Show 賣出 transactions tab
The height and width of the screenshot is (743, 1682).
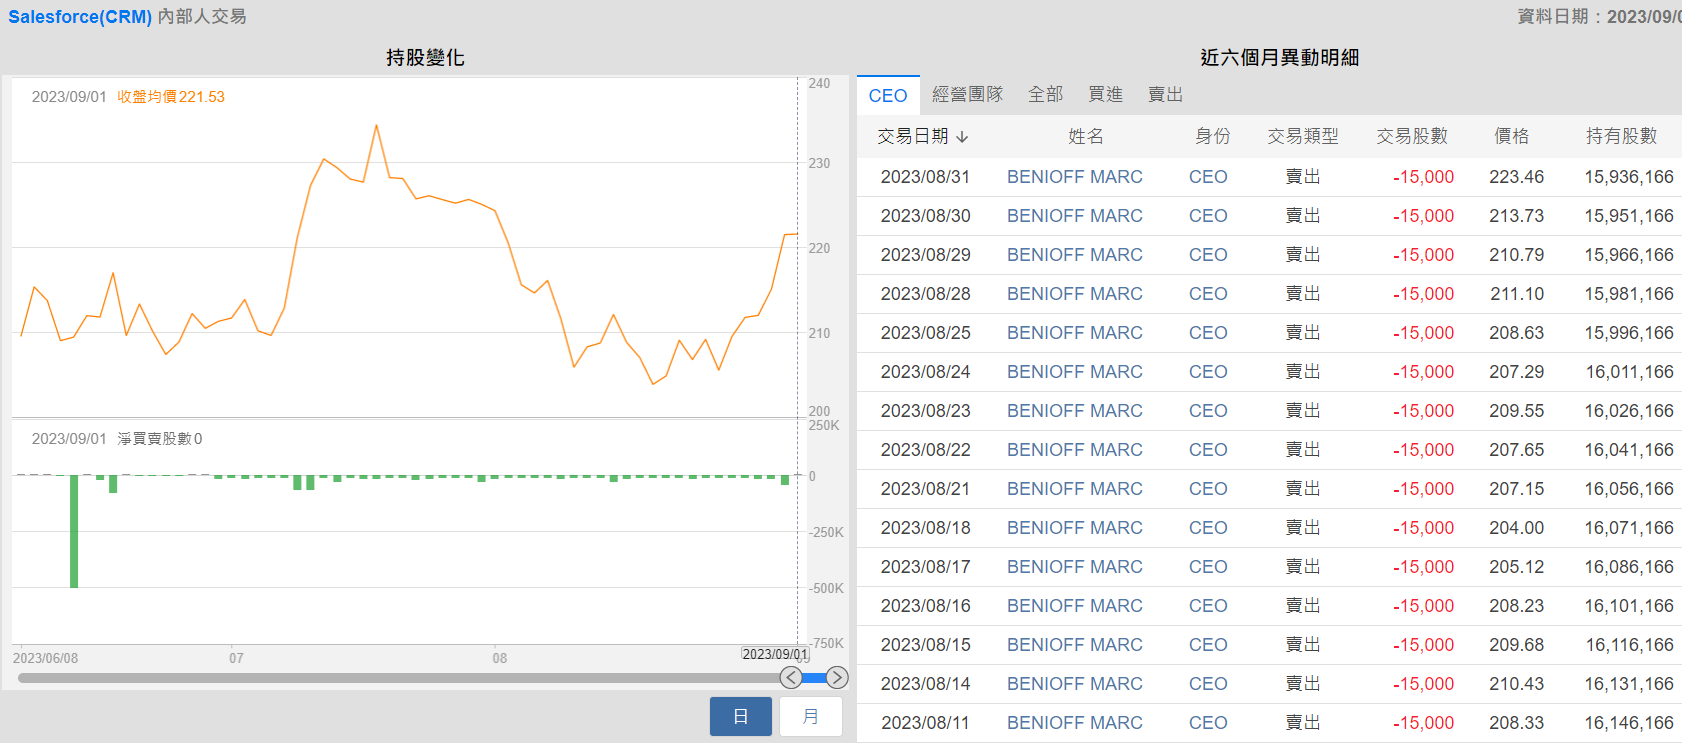1165,95
